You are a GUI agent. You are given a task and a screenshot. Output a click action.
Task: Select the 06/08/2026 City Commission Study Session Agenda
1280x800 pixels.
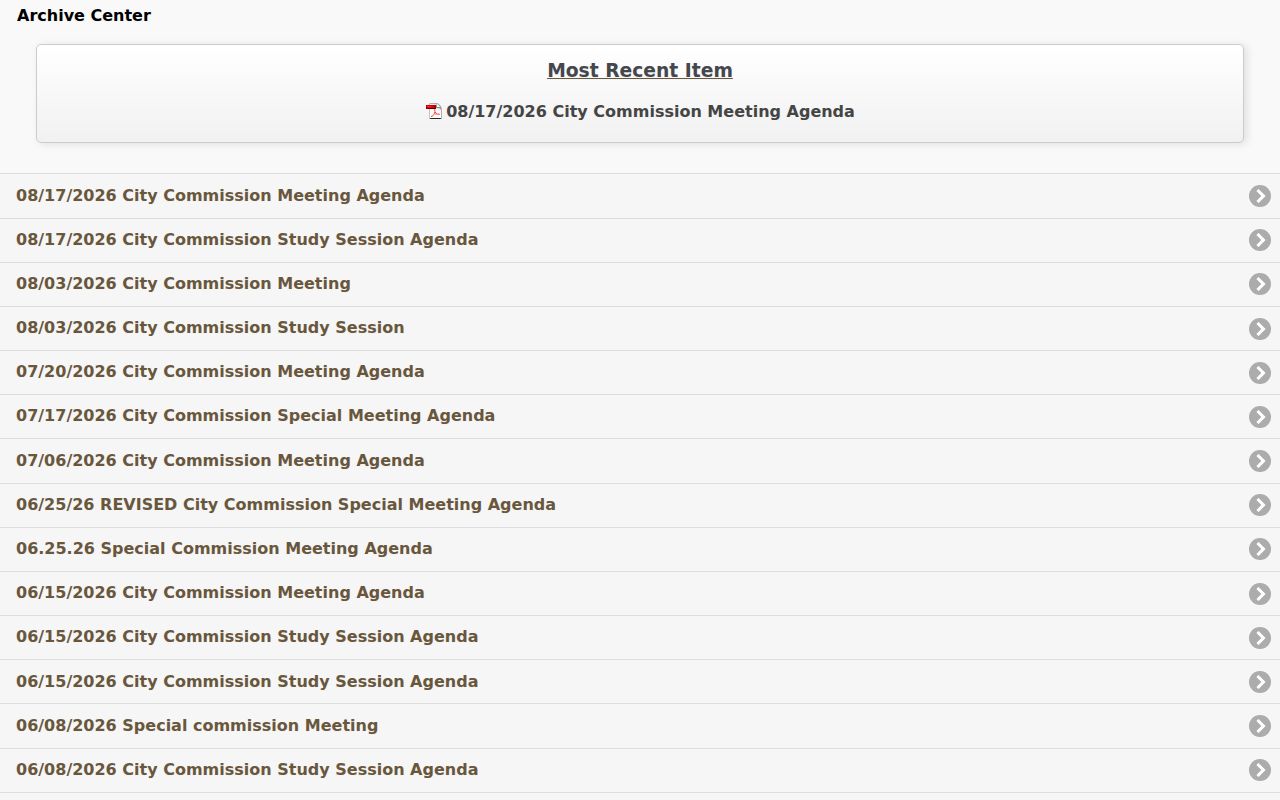pyautogui.click(x=247, y=769)
